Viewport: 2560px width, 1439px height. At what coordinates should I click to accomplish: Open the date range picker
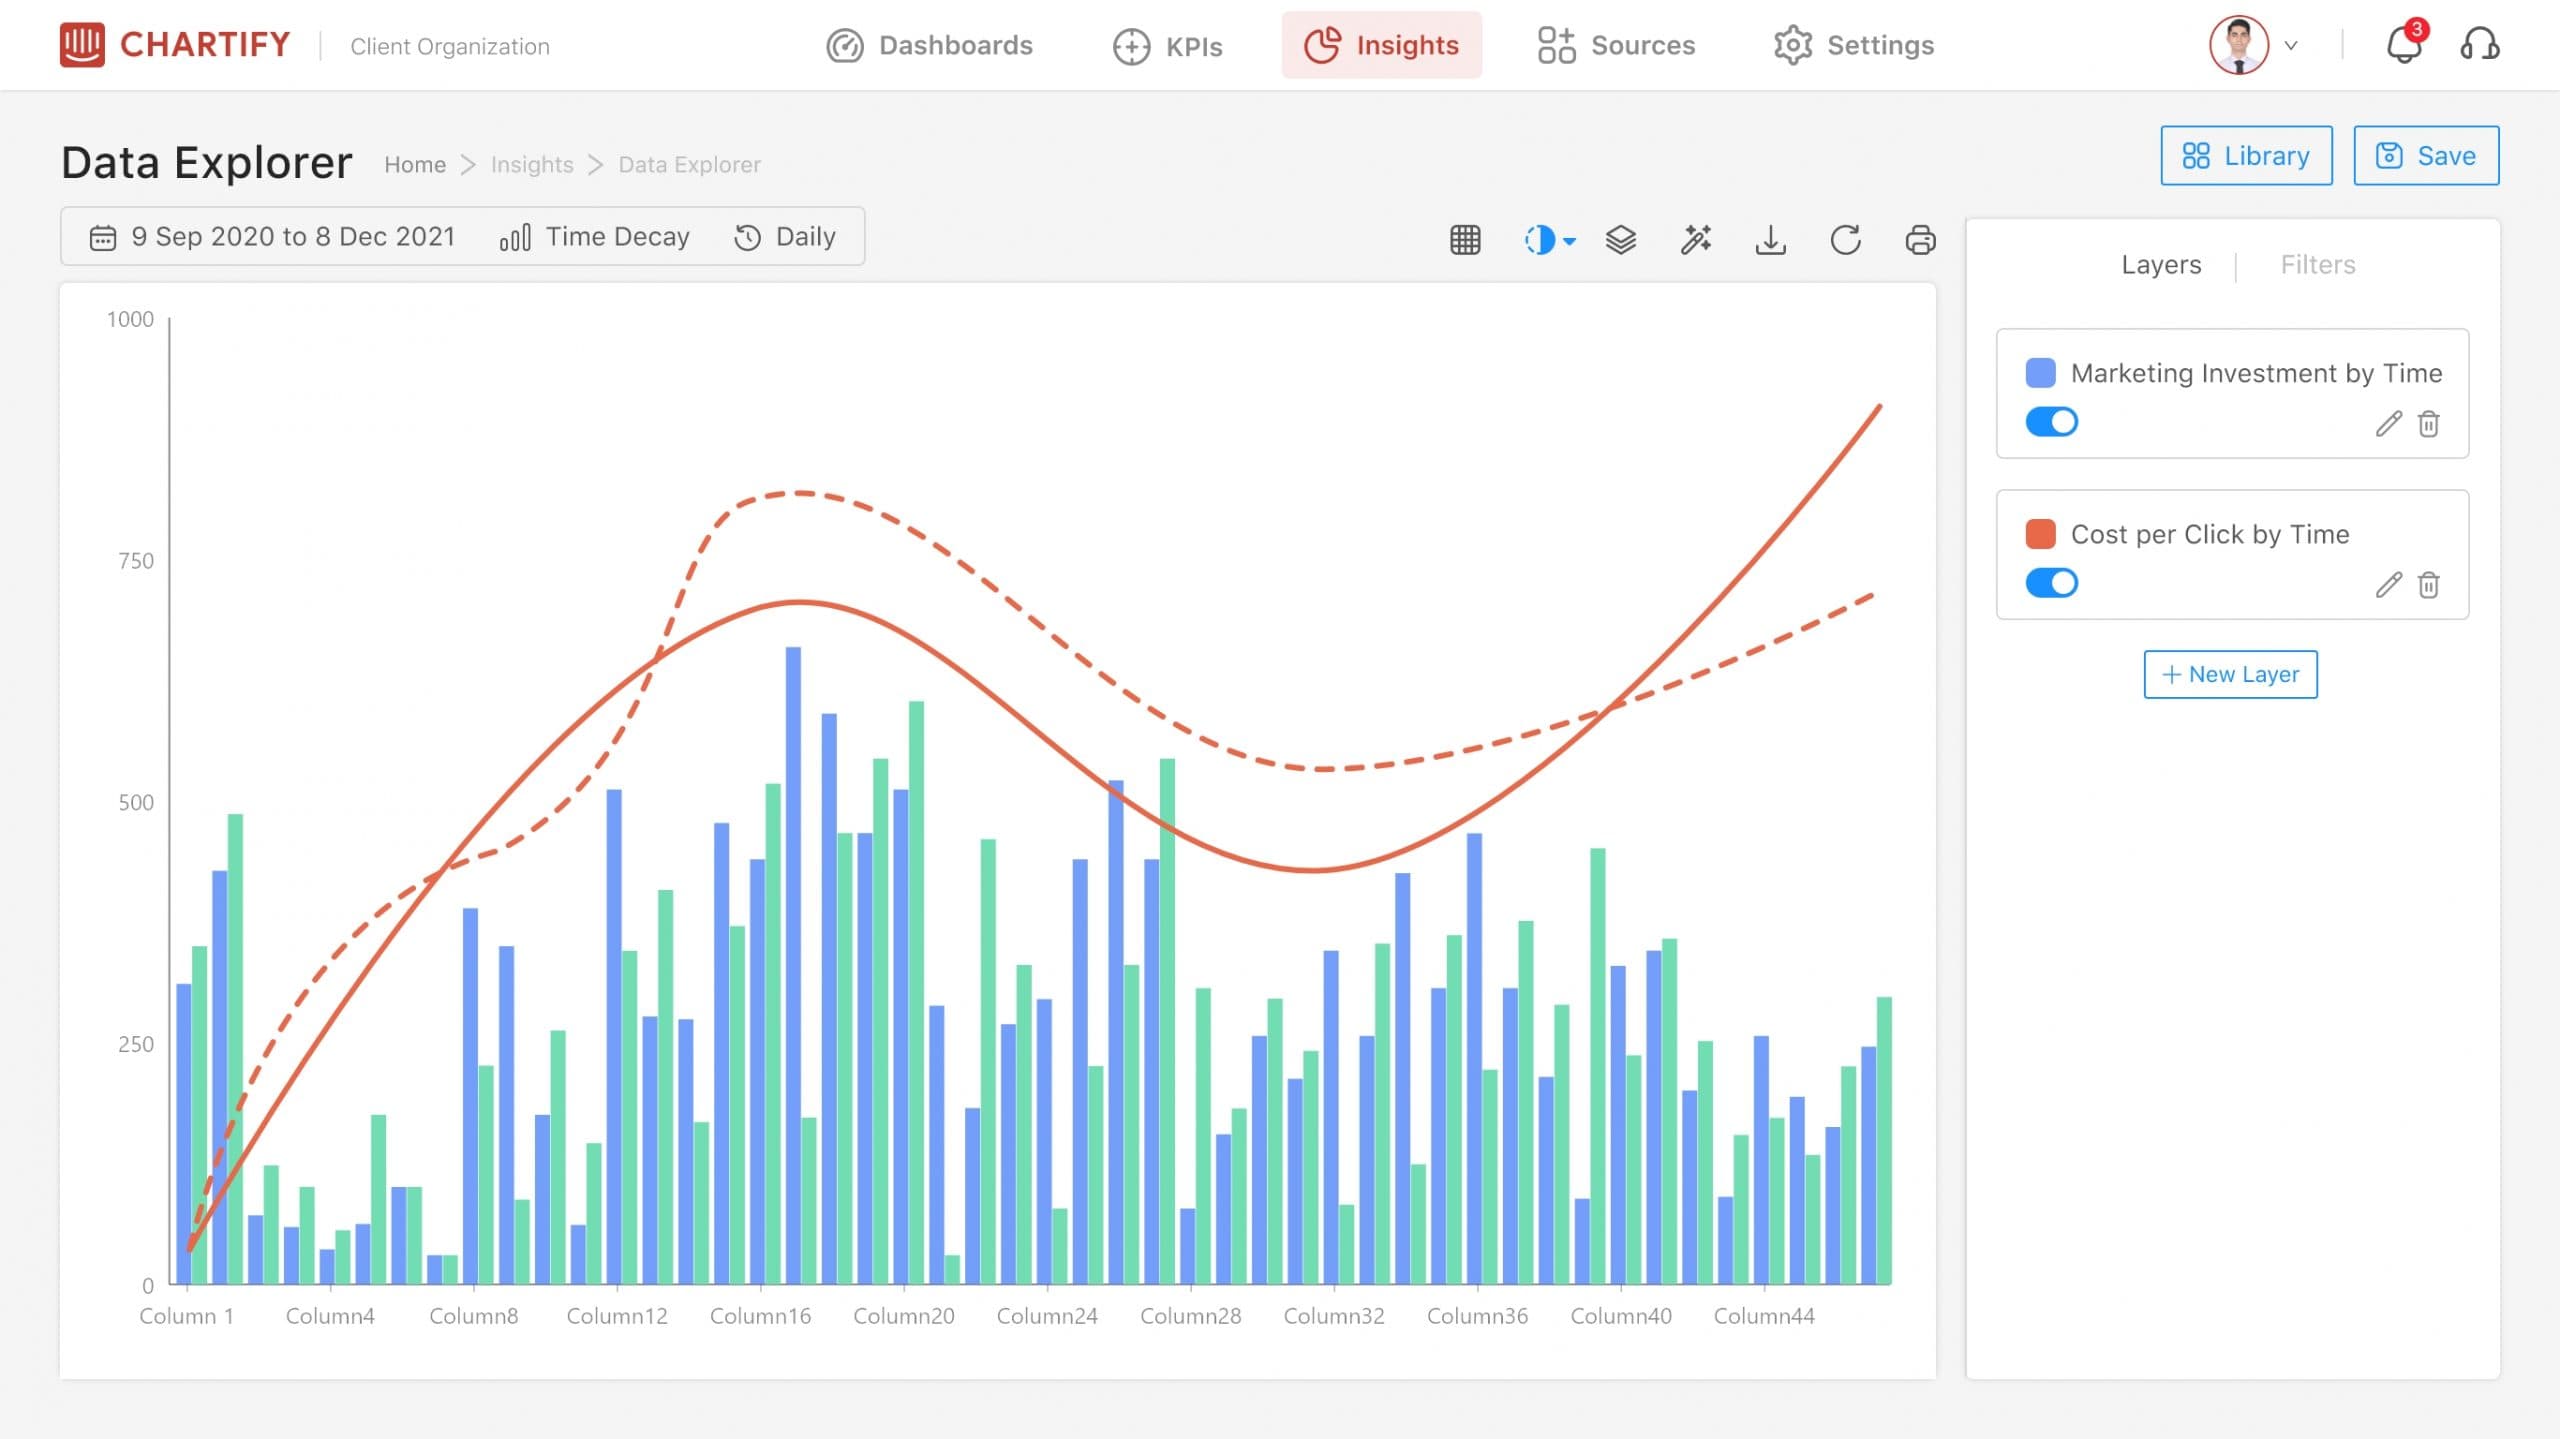pos(273,237)
